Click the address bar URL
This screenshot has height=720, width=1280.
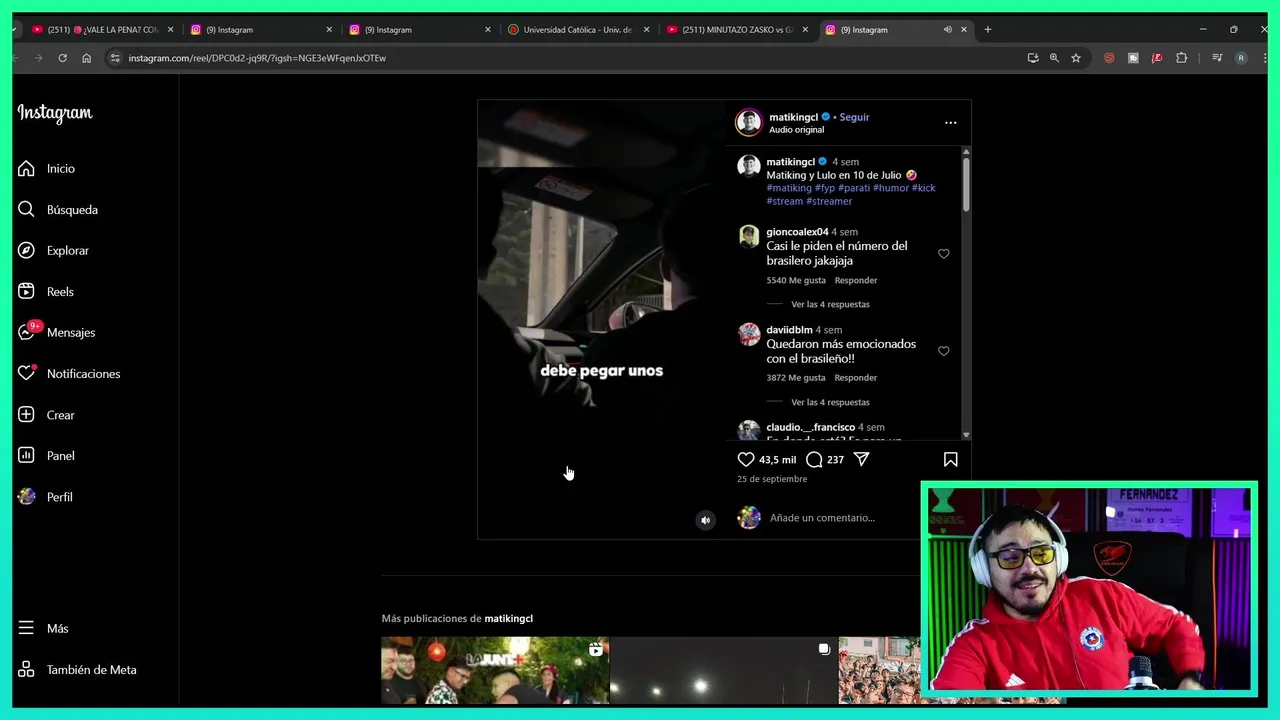tap(257, 58)
